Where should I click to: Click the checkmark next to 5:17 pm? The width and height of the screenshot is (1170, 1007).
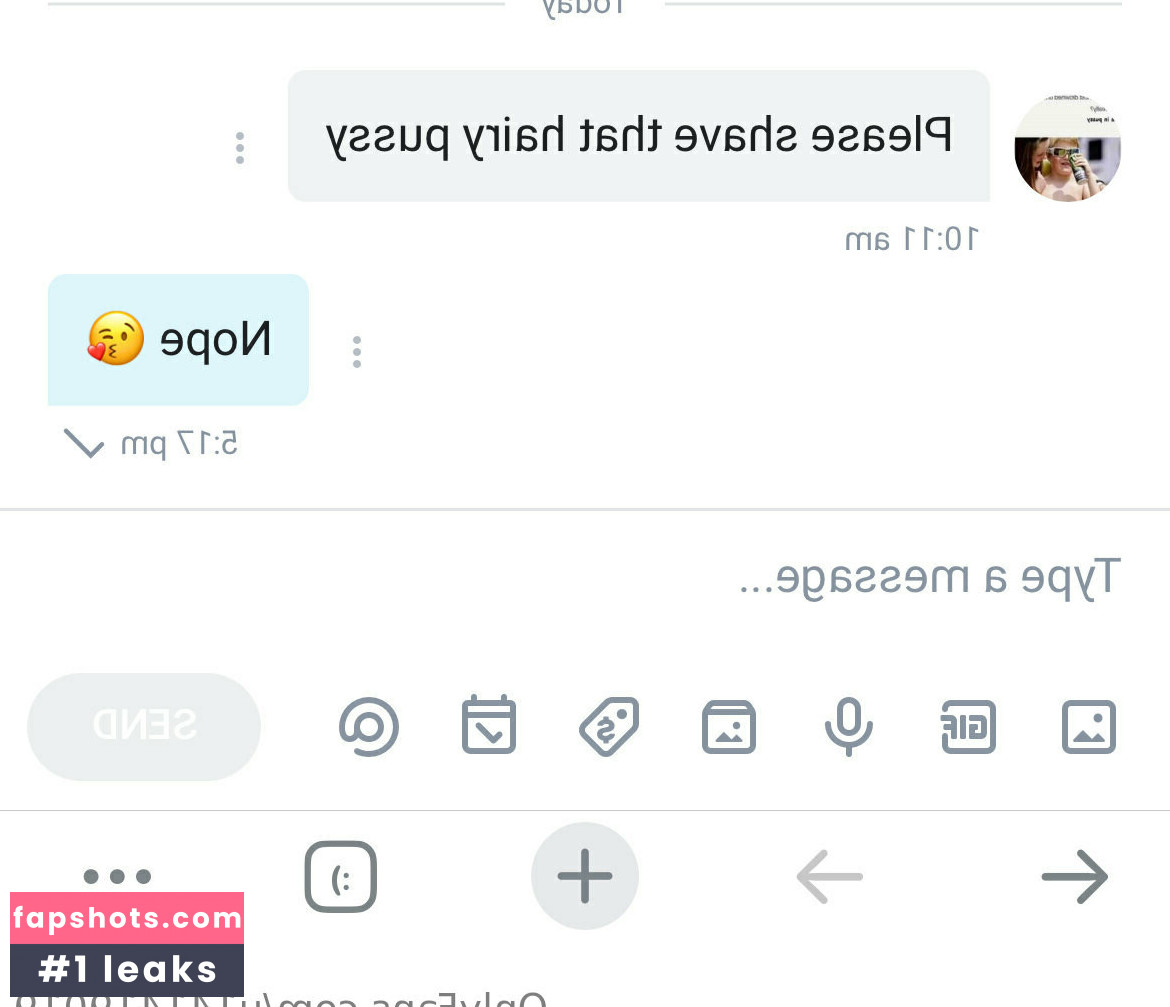tap(84, 443)
